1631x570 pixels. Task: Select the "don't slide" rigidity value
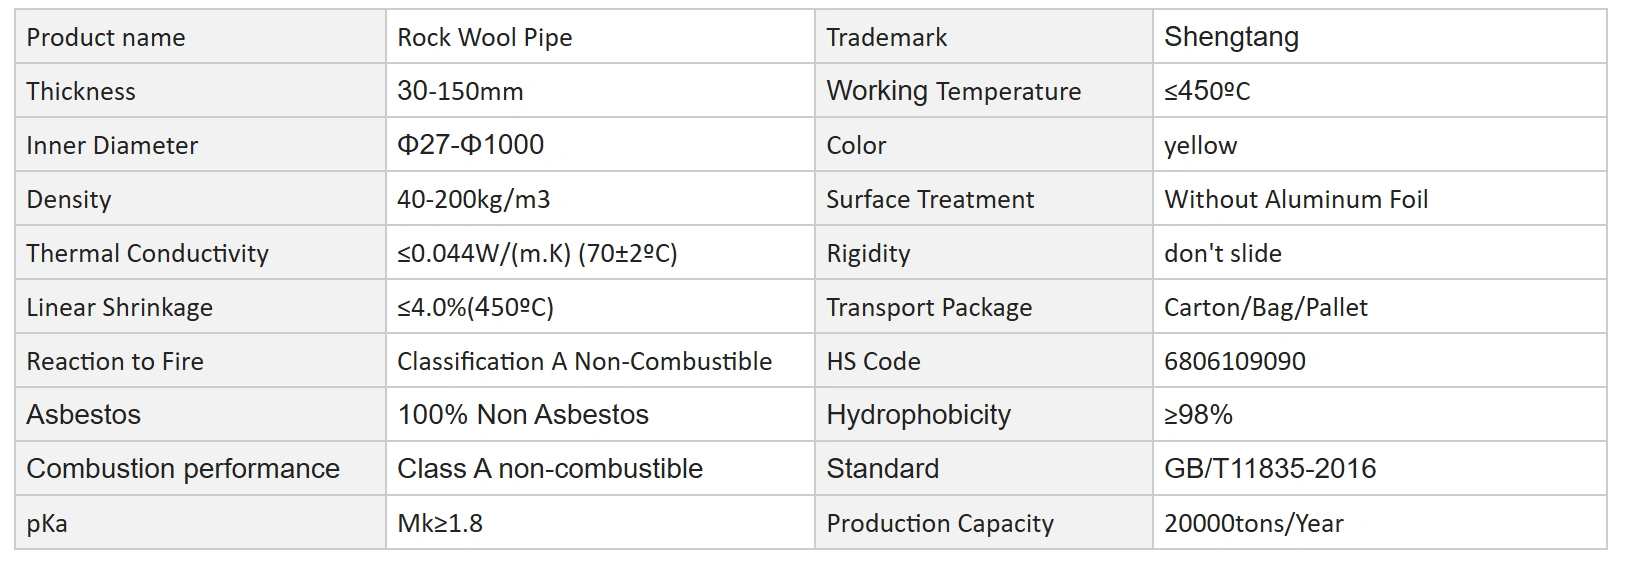[x=1222, y=254]
